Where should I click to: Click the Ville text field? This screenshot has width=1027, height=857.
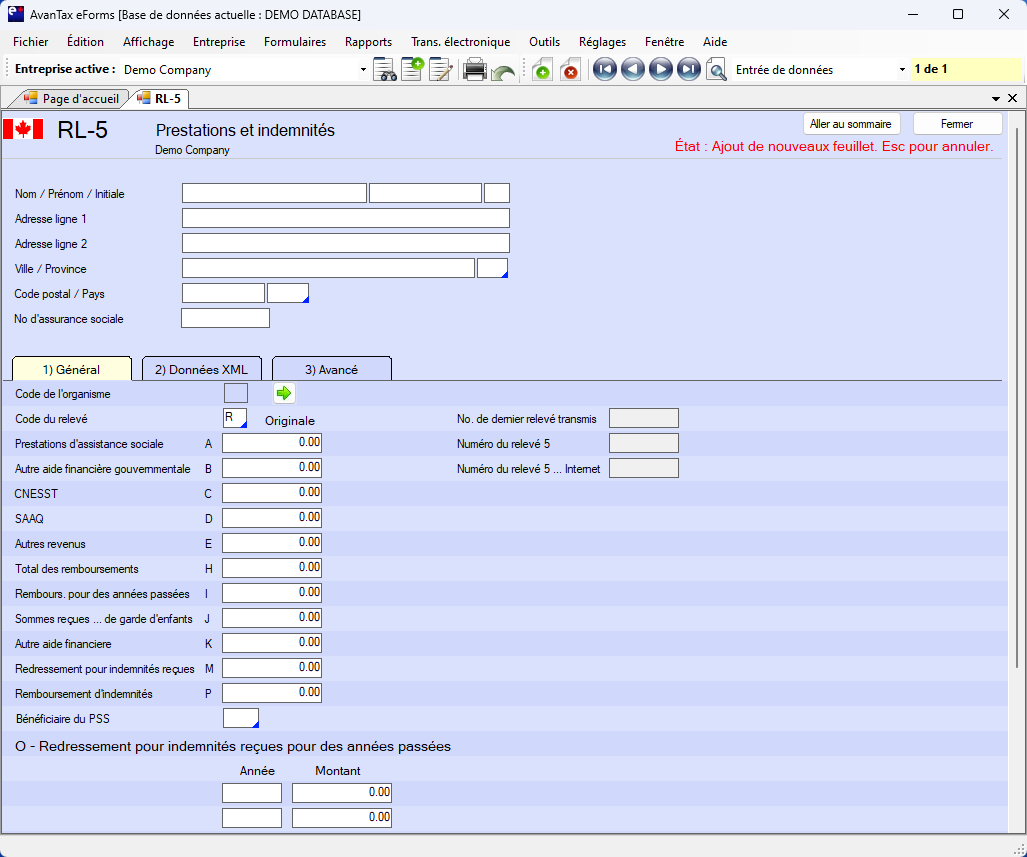point(328,268)
